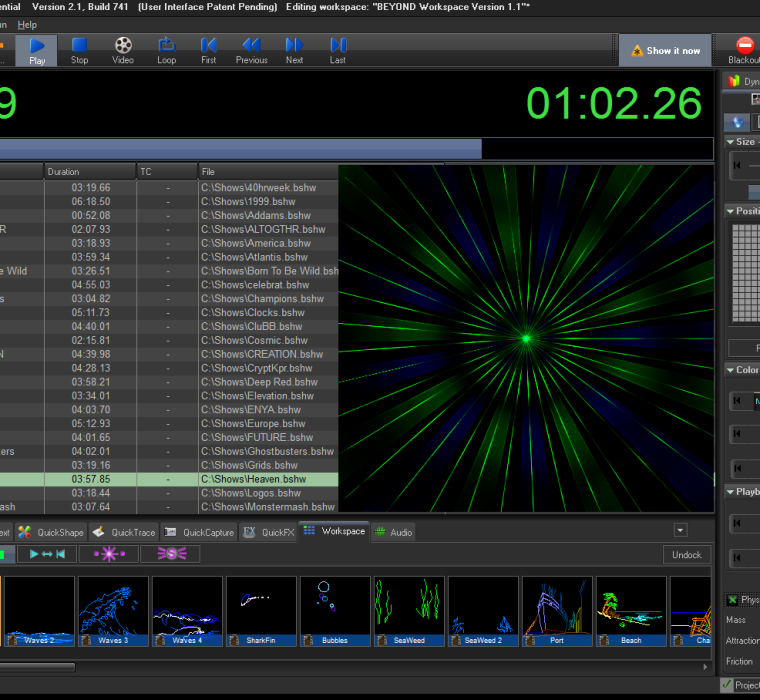
Task: Select the Workspace tab
Action: (x=334, y=531)
